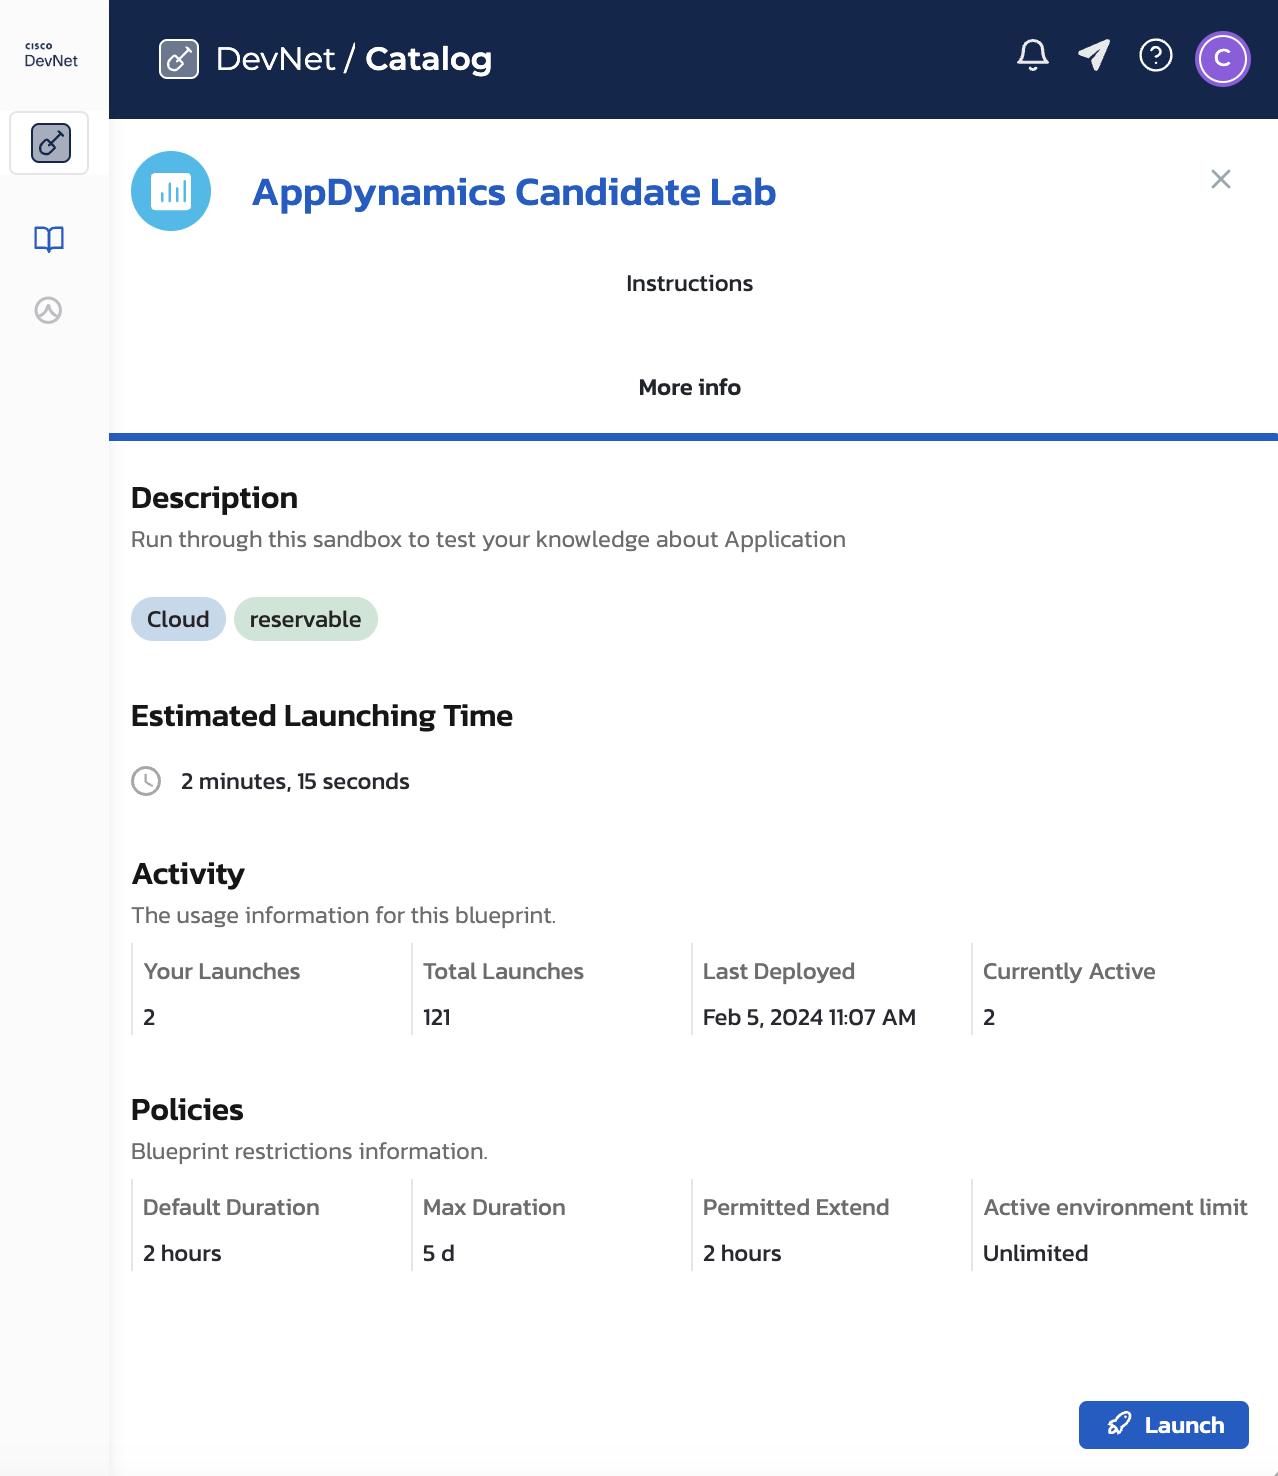Click the Catalog breadcrumb text
Image resolution: width=1278 pixels, height=1476 pixels.
428,59
